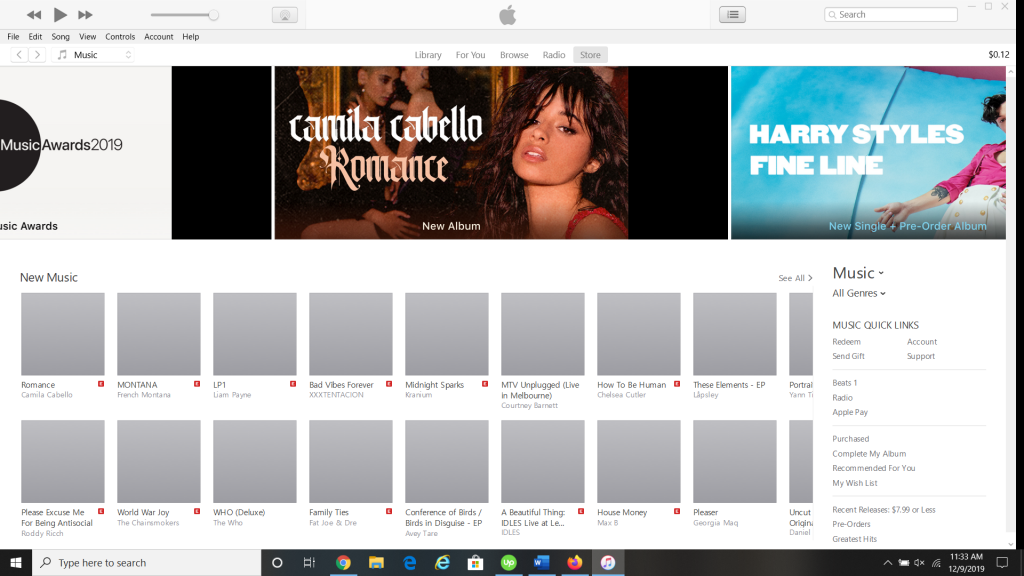Screen dimensions: 1024x576
Task: Open the Account menu
Action: [159, 37]
